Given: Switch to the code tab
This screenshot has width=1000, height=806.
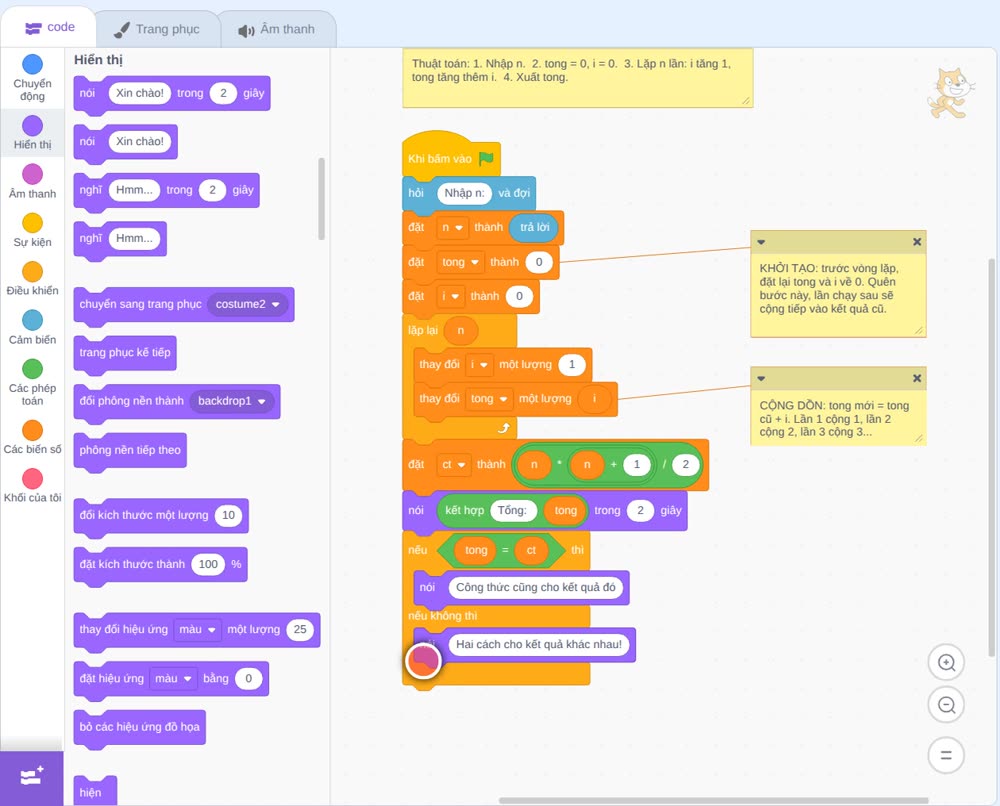Looking at the screenshot, I should (50, 27).
